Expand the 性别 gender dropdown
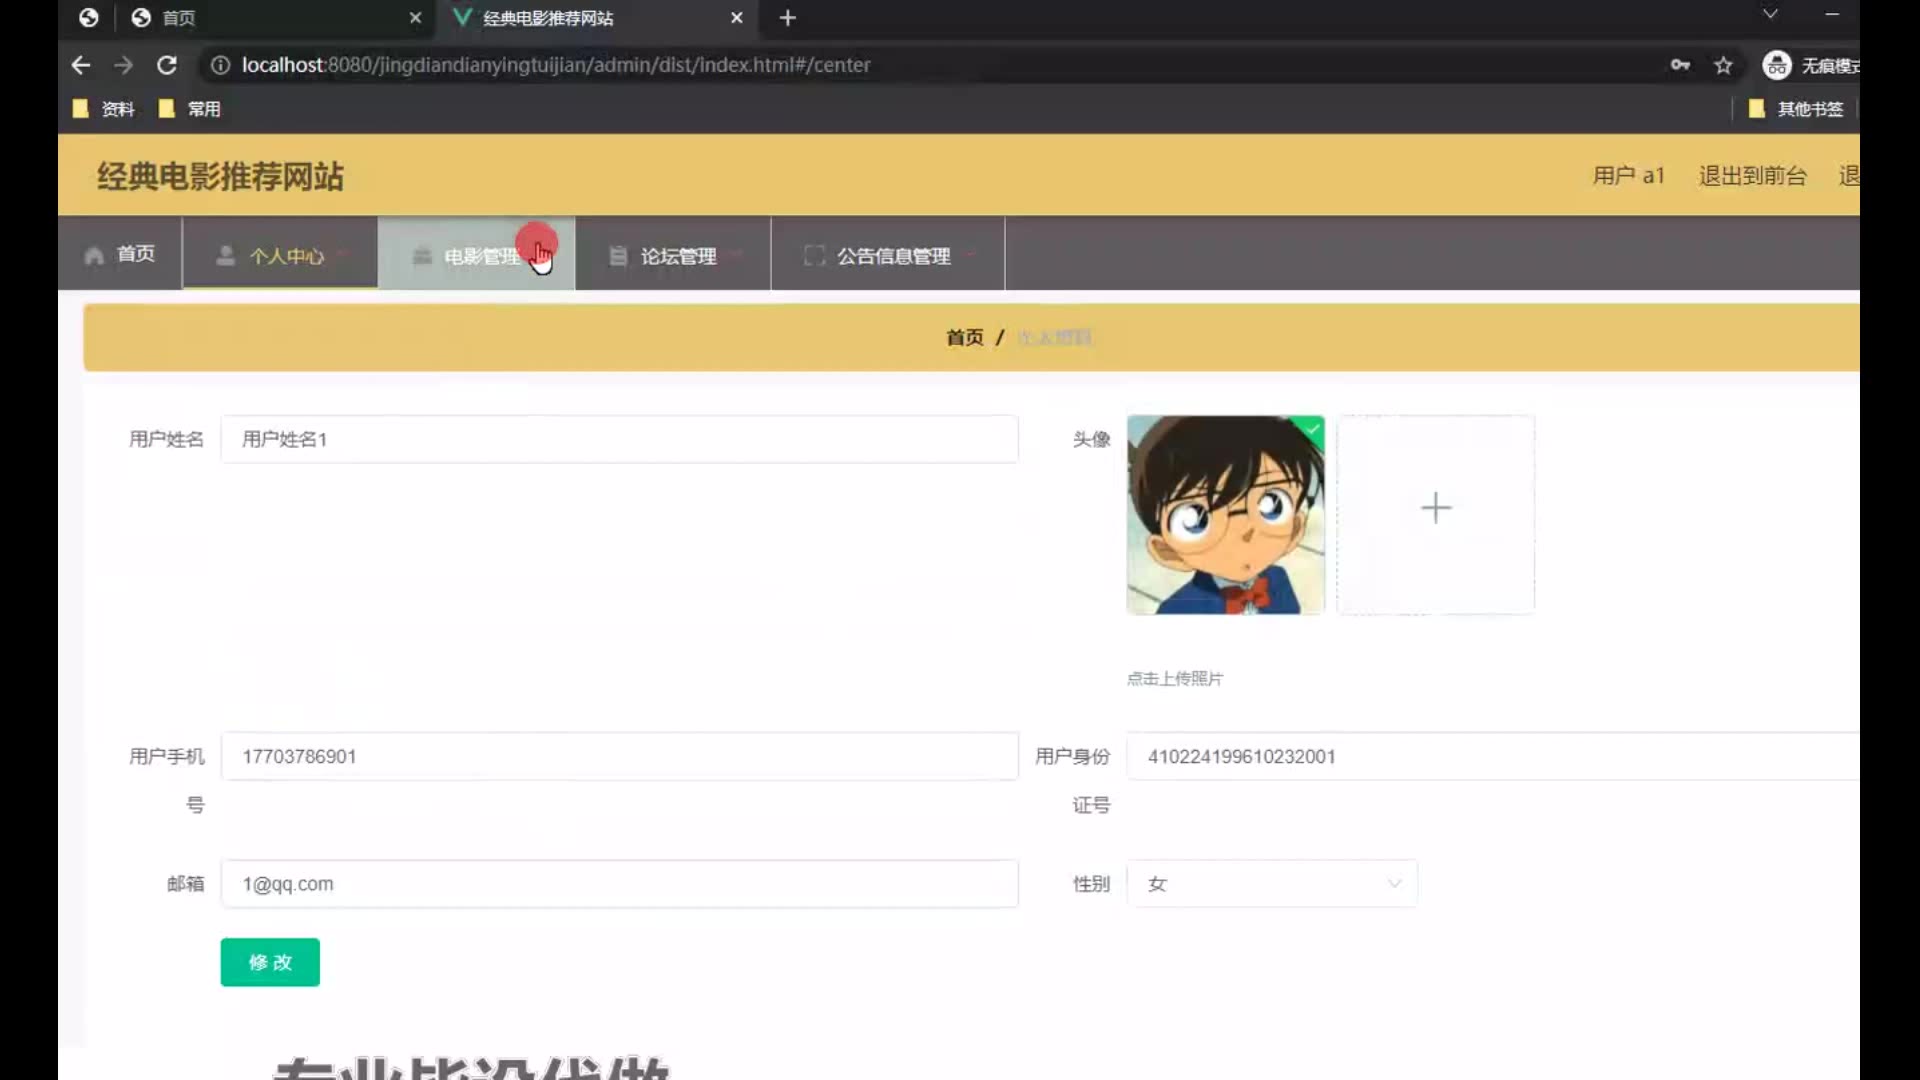 [x=1272, y=884]
